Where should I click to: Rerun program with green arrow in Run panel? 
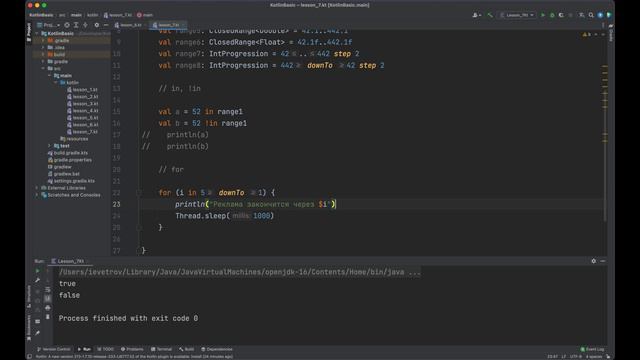coord(38,271)
